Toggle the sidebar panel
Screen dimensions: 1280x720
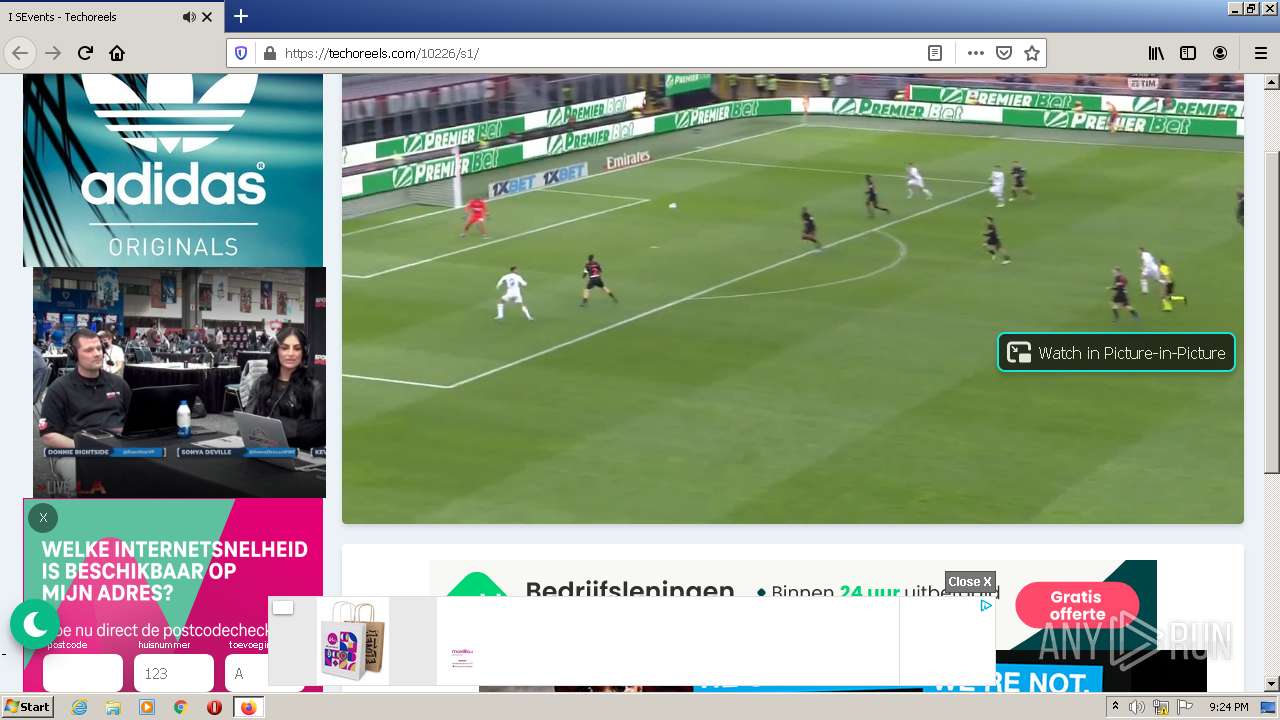(x=1188, y=53)
